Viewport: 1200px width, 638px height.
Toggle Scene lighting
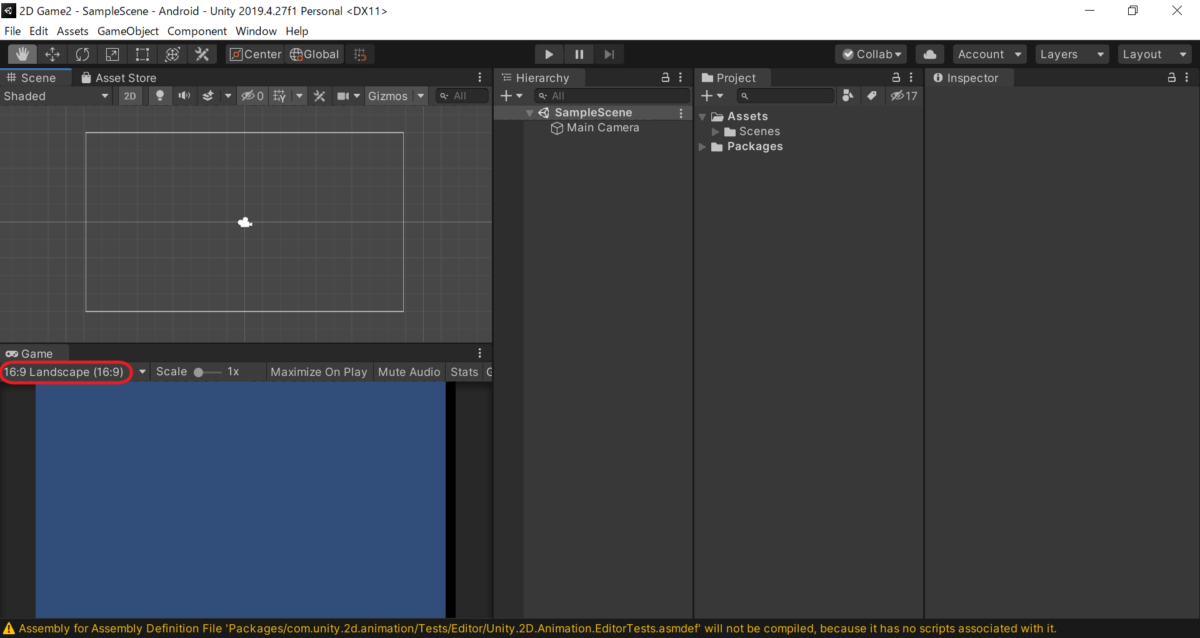[x=159, y=96]
